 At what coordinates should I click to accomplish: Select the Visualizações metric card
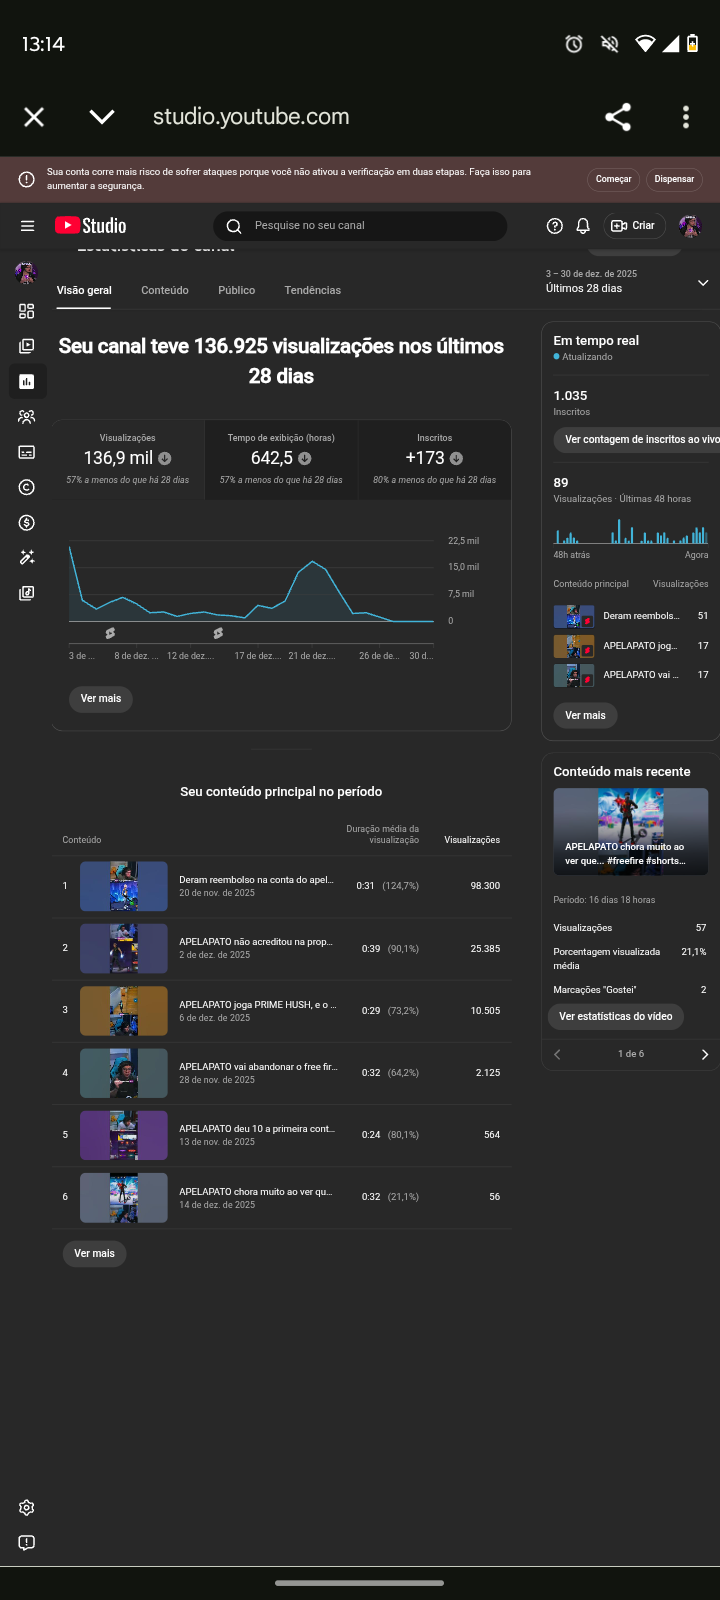pos(128,460)
